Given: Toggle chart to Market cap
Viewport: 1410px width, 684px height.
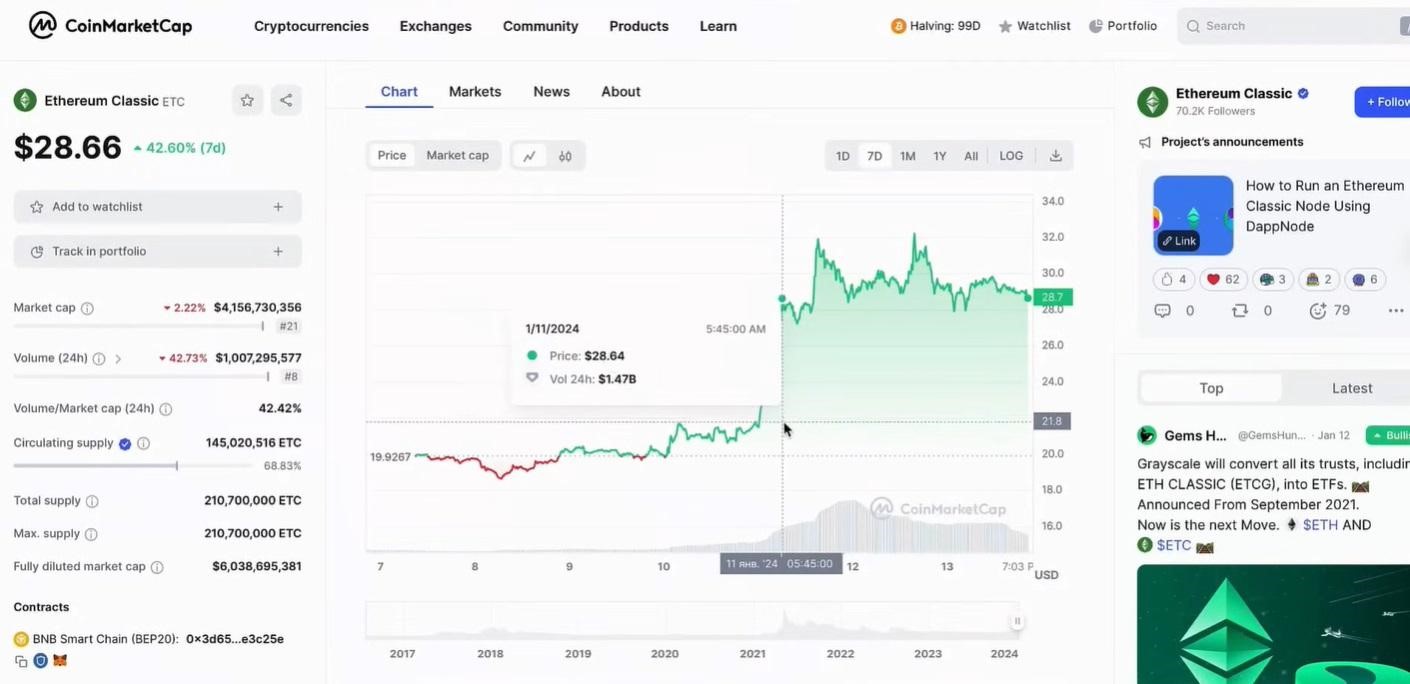Looking at the screenshot, I should tap(457, 155).
